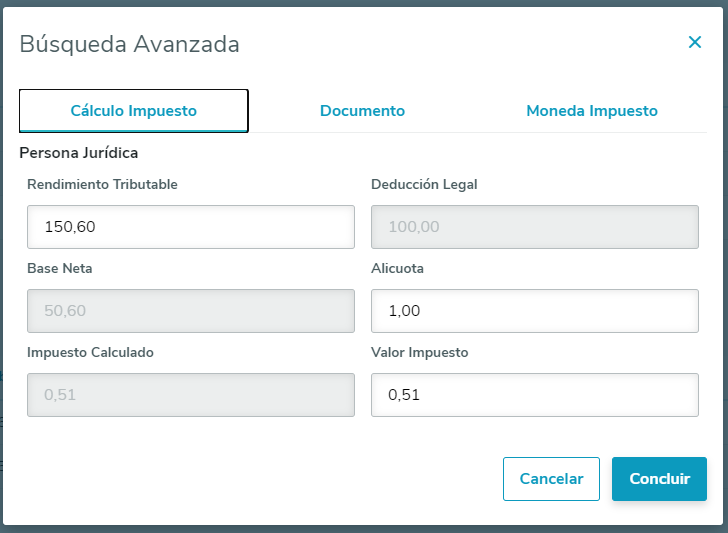Close the Búsqueda Avanzada dialog
Viewport: 728px width, 533px height.
(695, 42)
